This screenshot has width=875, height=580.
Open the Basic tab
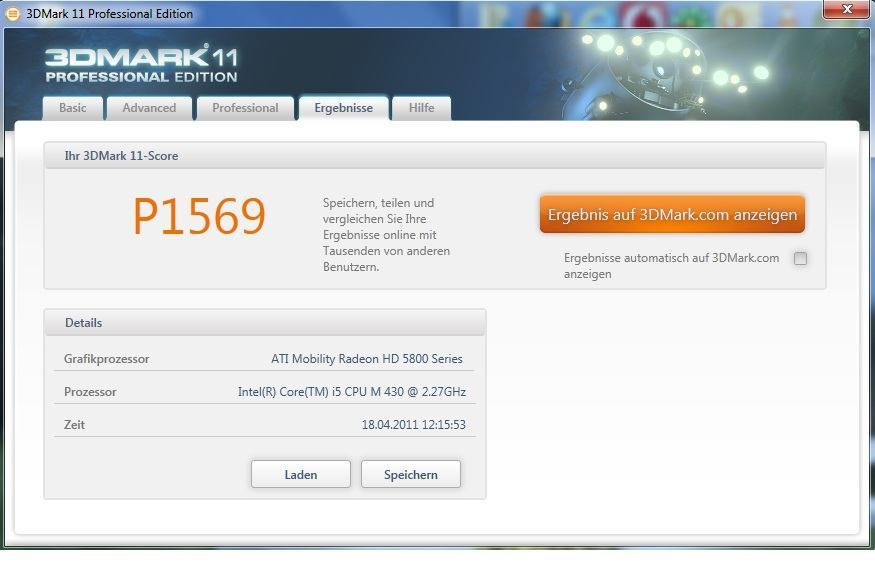73,108
